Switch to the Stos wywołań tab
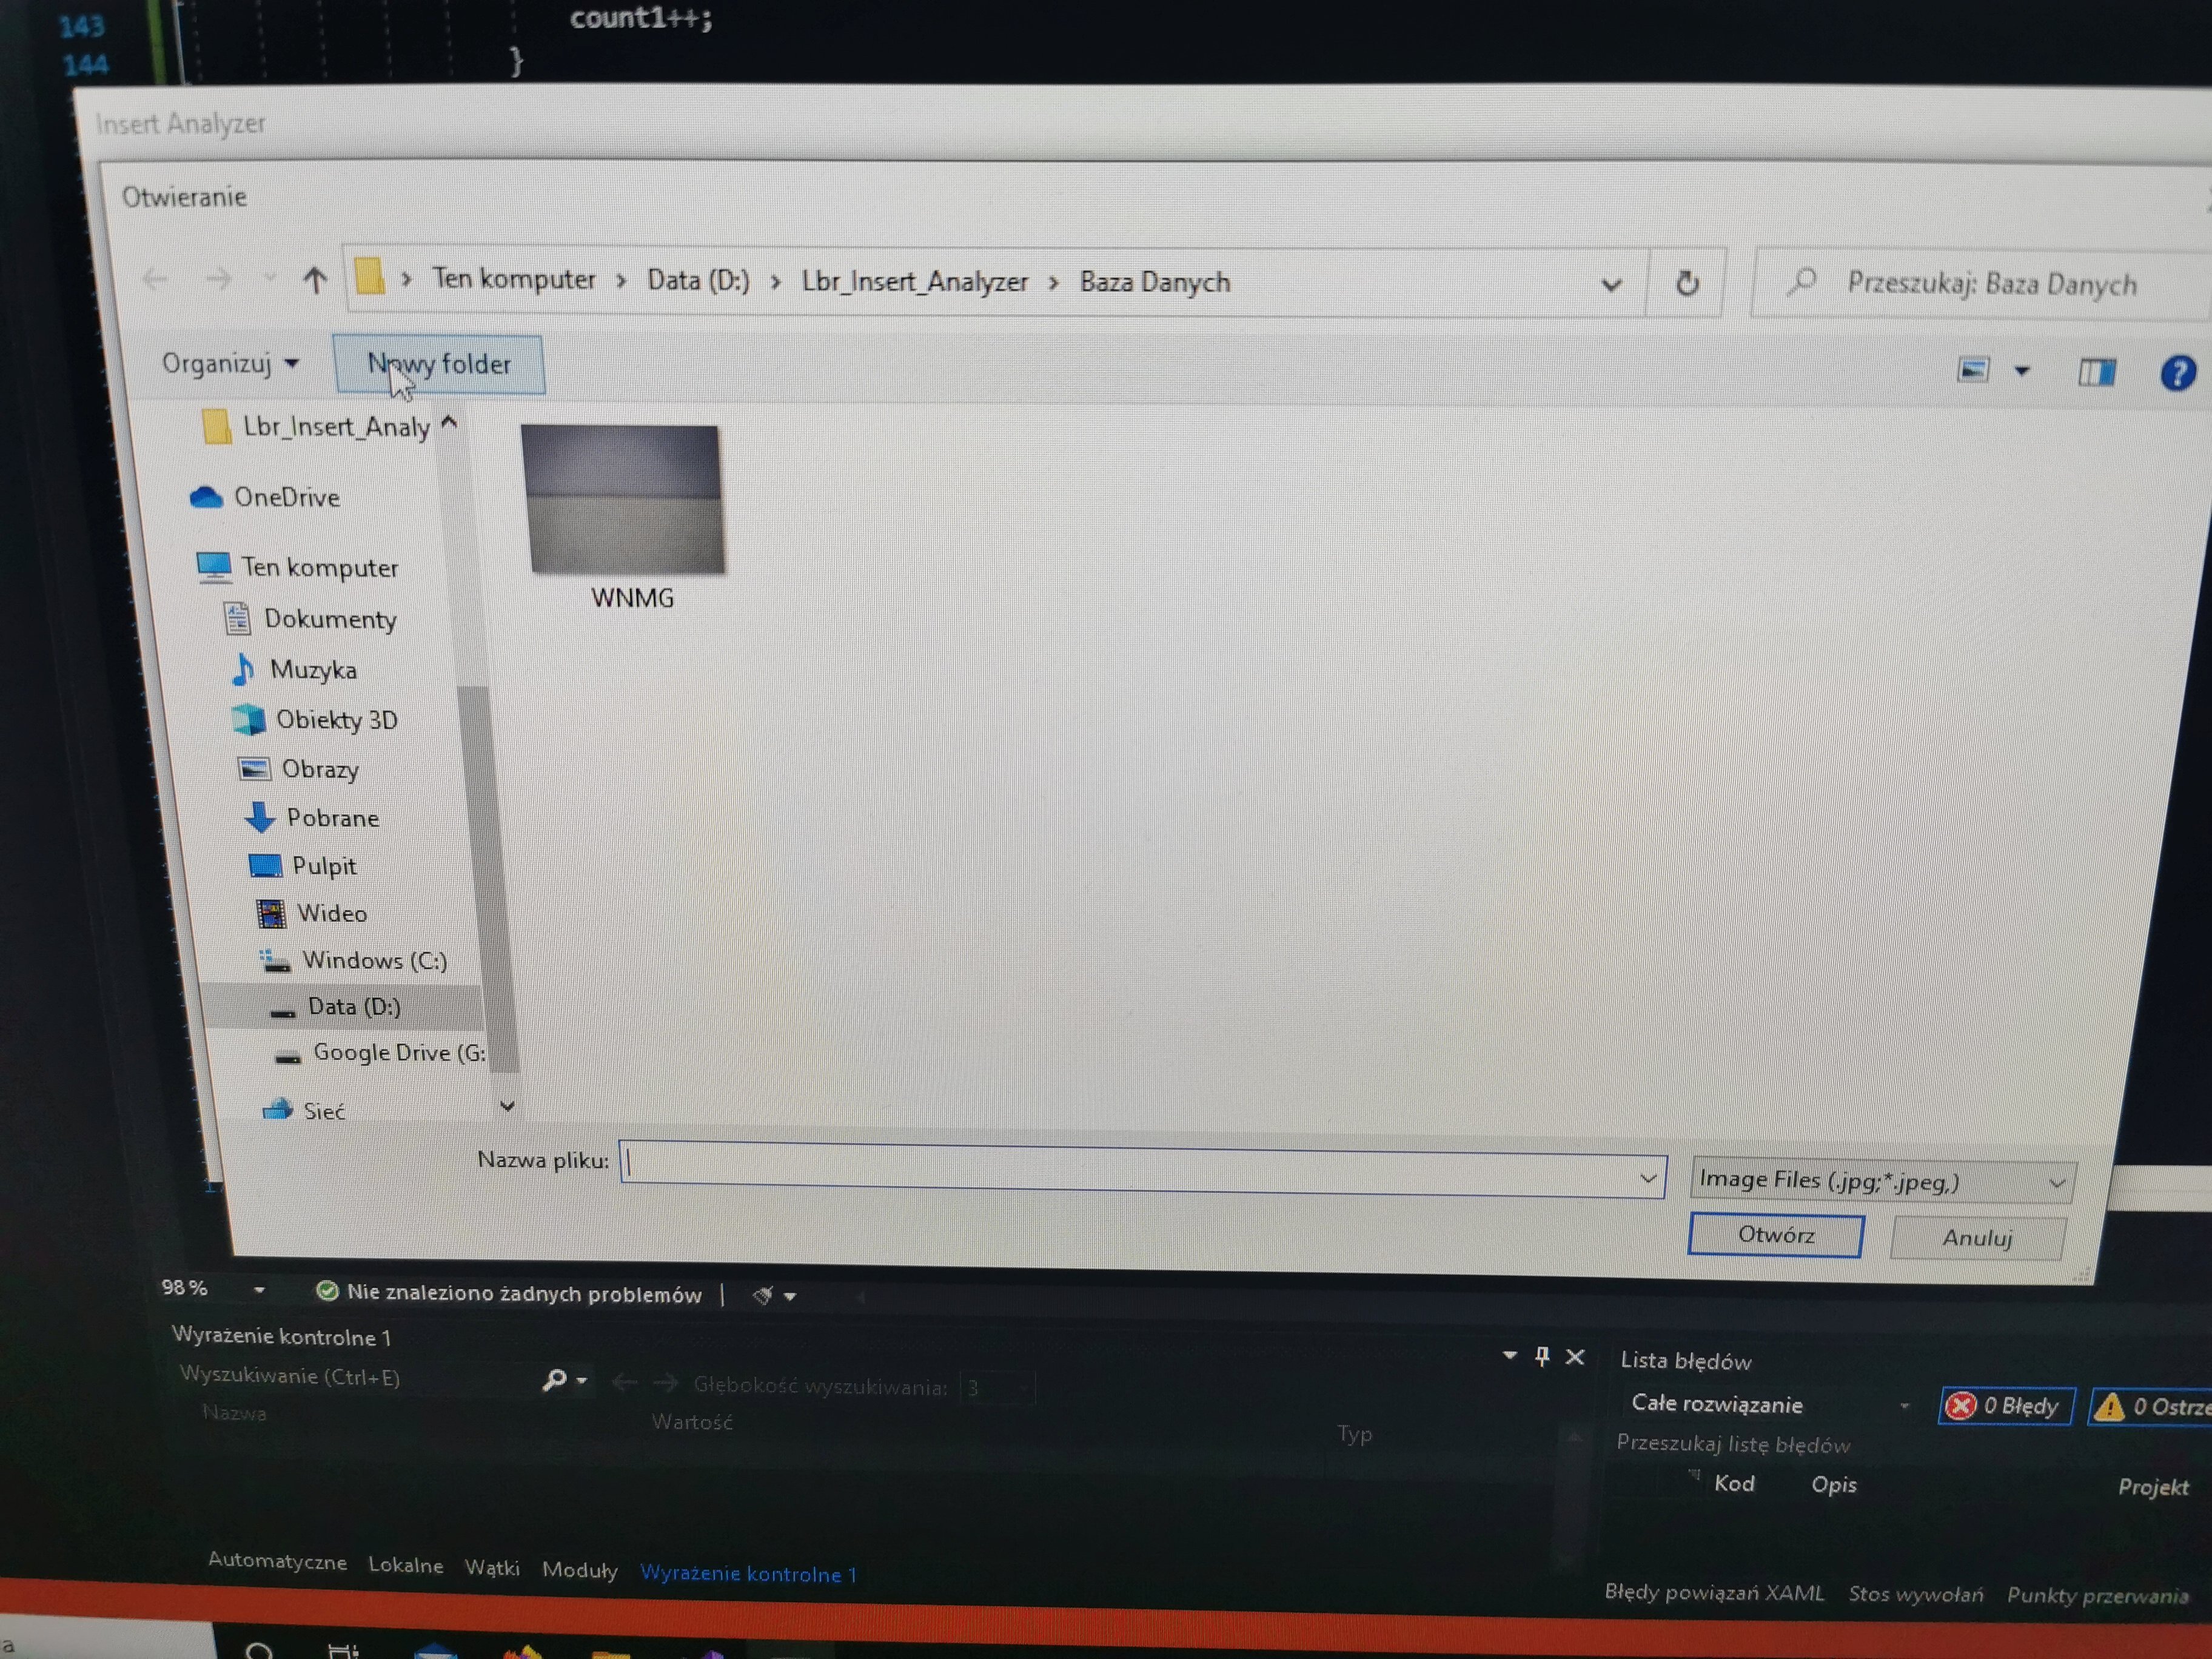Viewport: 2212px width, 1659px height. pyautogui.click(x=1915, y=1594)
